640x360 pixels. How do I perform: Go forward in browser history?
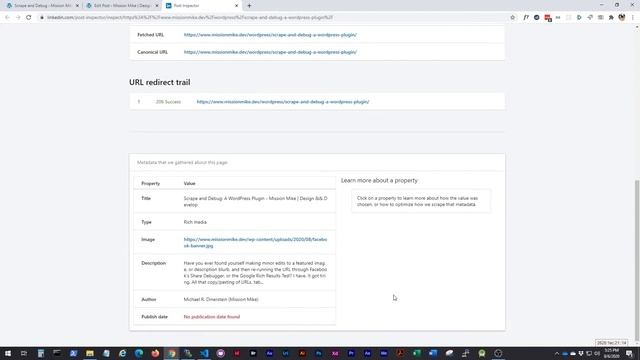(x=18, y=18)
